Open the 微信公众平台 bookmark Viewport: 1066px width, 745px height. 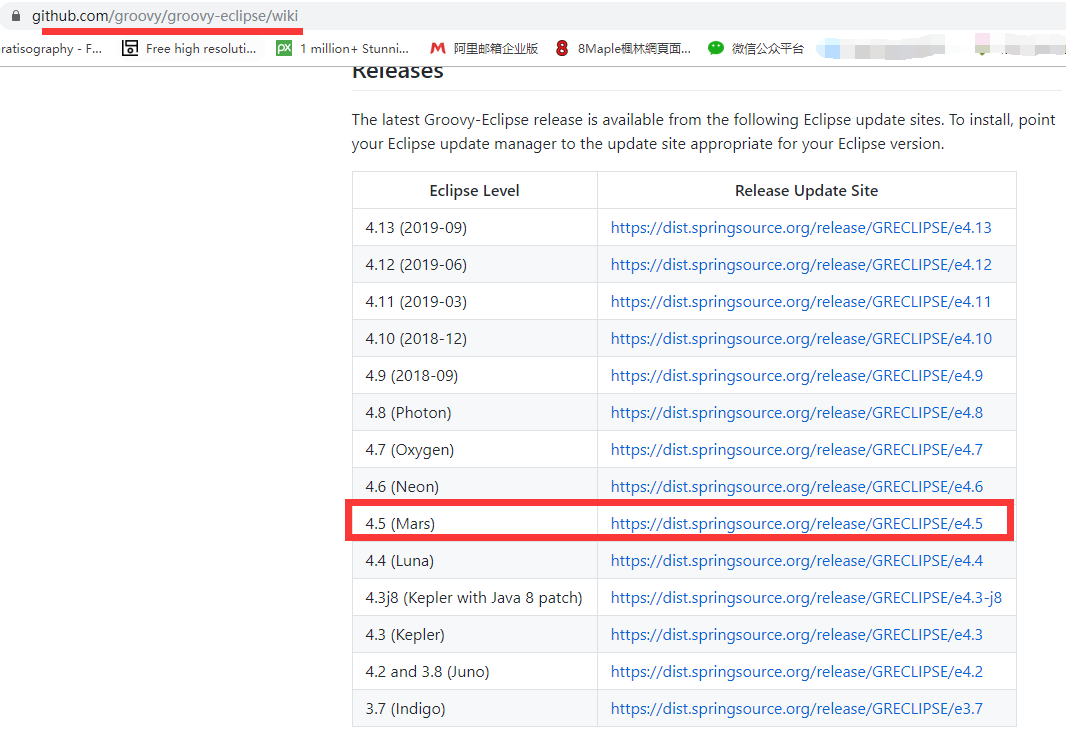tap(755, 48)
